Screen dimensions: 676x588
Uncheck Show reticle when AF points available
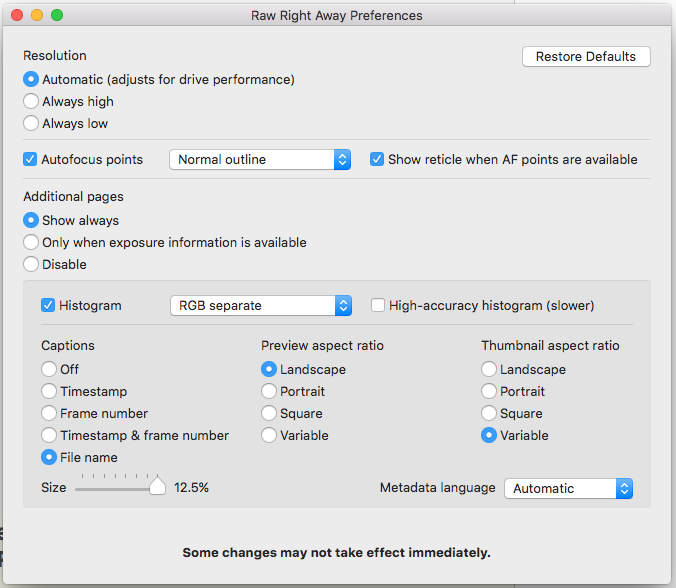[x=377, y=159]
